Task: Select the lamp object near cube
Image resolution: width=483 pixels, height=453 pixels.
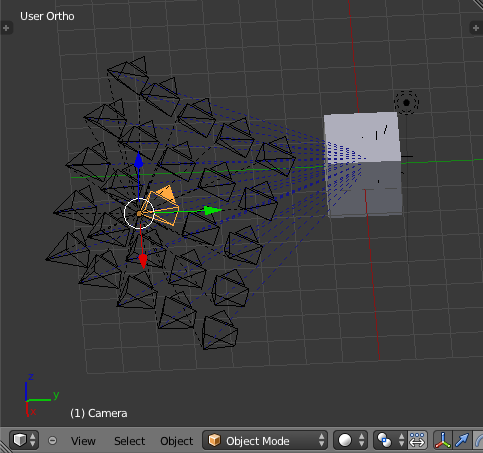Action: pyautogui.click(x=406, y=103)
